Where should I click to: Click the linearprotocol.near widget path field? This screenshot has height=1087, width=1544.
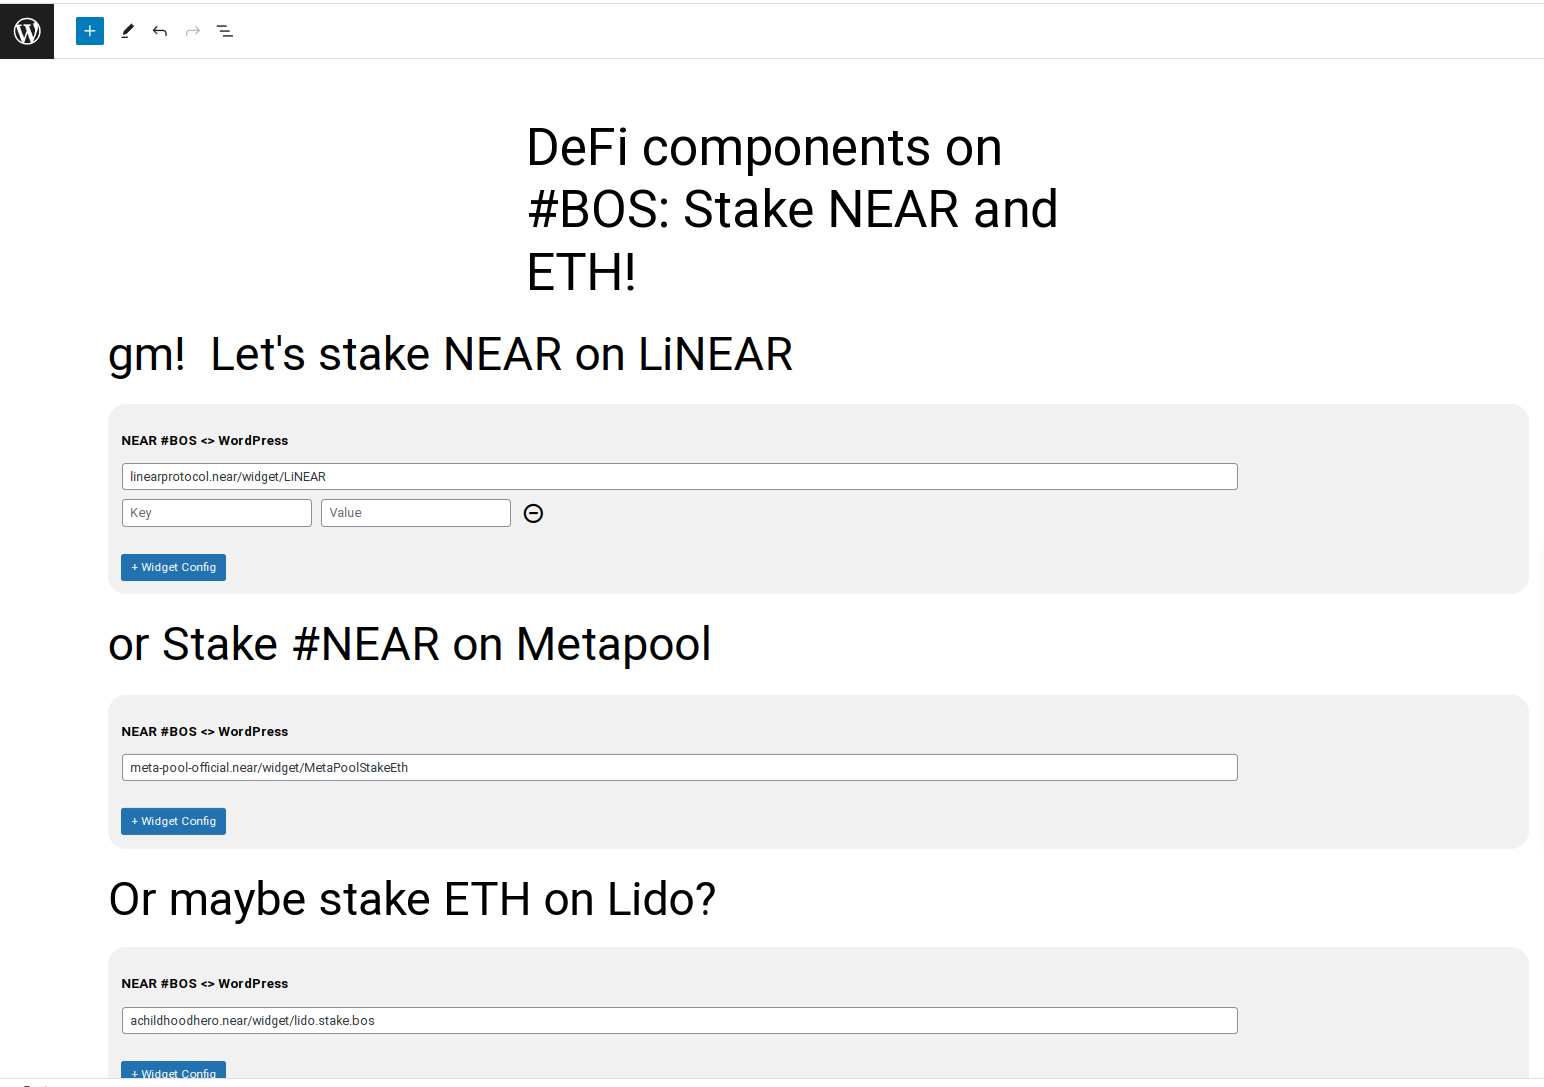(x=679, y=477)
